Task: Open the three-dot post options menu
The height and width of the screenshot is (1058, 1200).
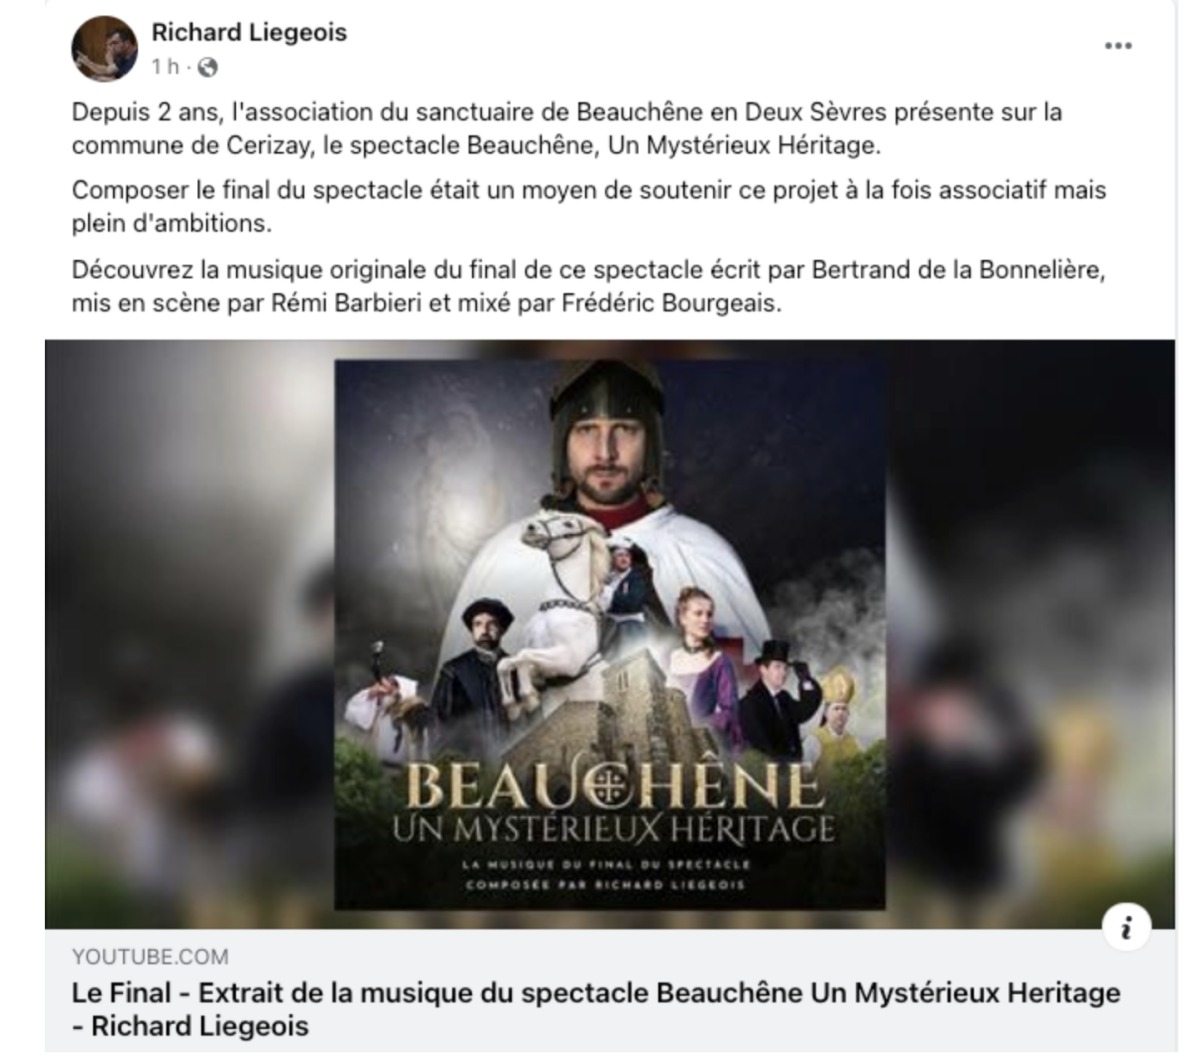Action: coord(1118,46)
